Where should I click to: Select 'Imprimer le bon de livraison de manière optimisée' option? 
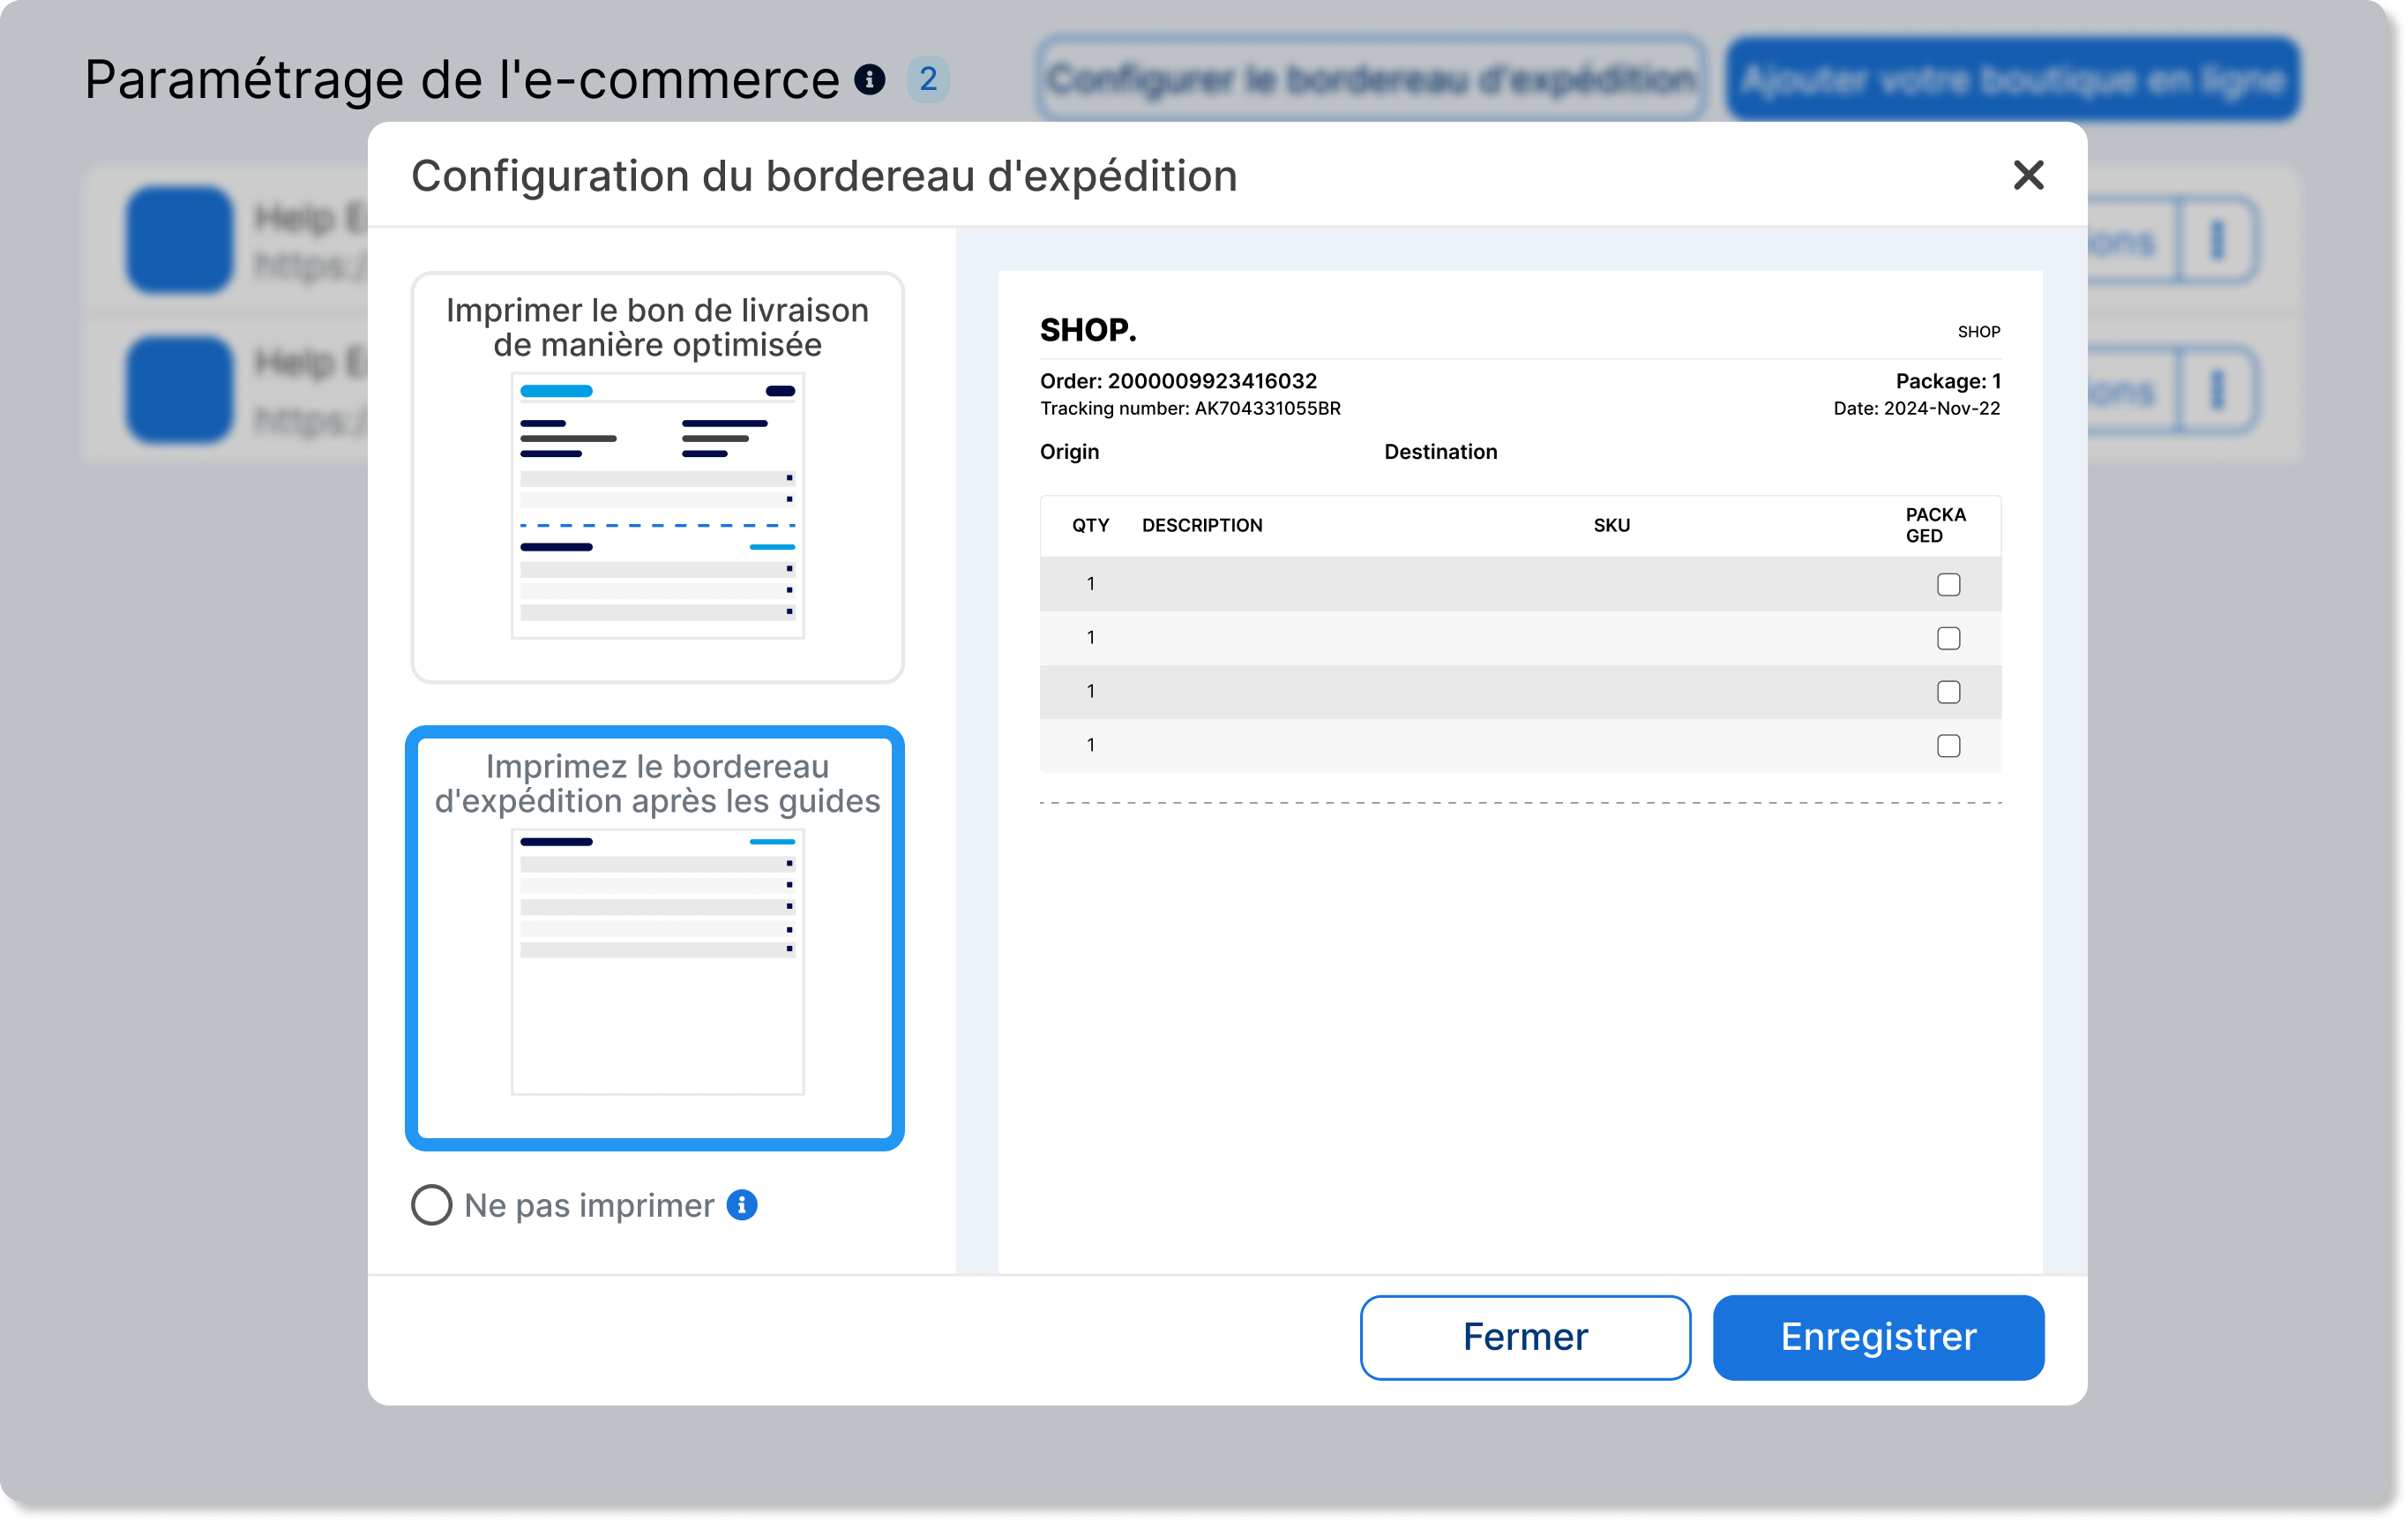pyautogui.click(x=657, y=477)
